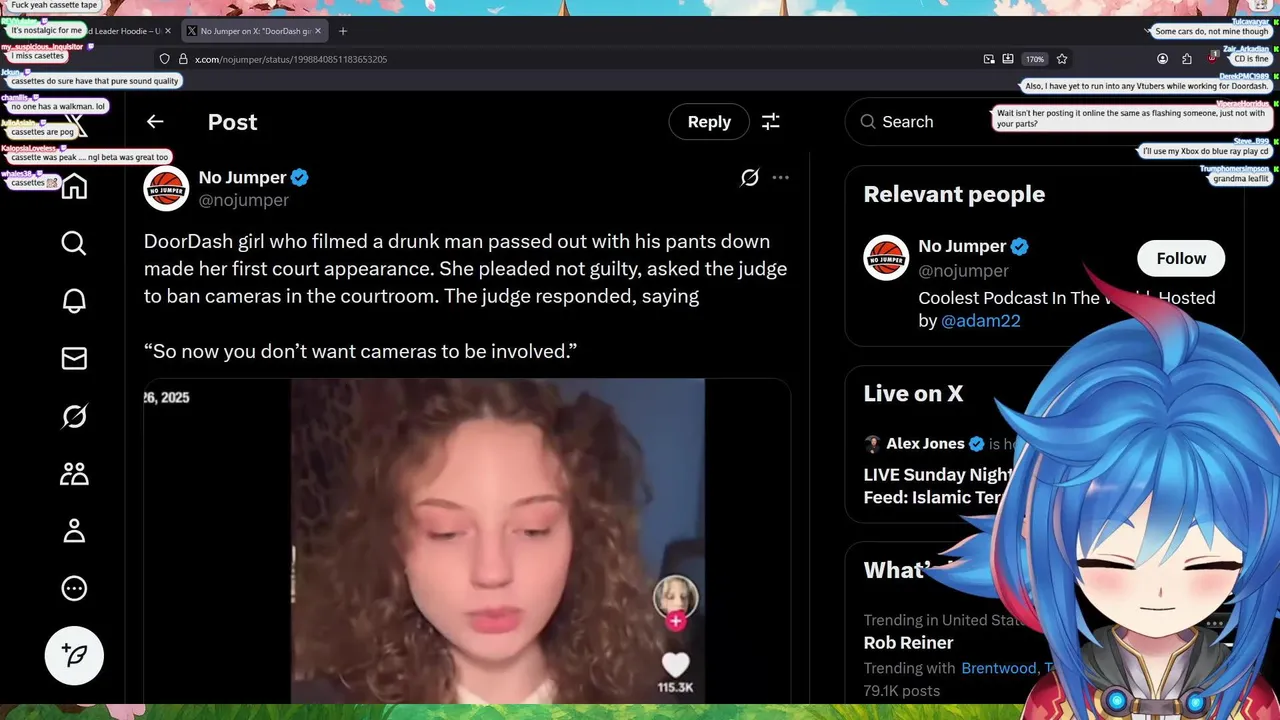The image size is (1280, 720).
Task: Click heart like icon on video
Action: (676, 664)
